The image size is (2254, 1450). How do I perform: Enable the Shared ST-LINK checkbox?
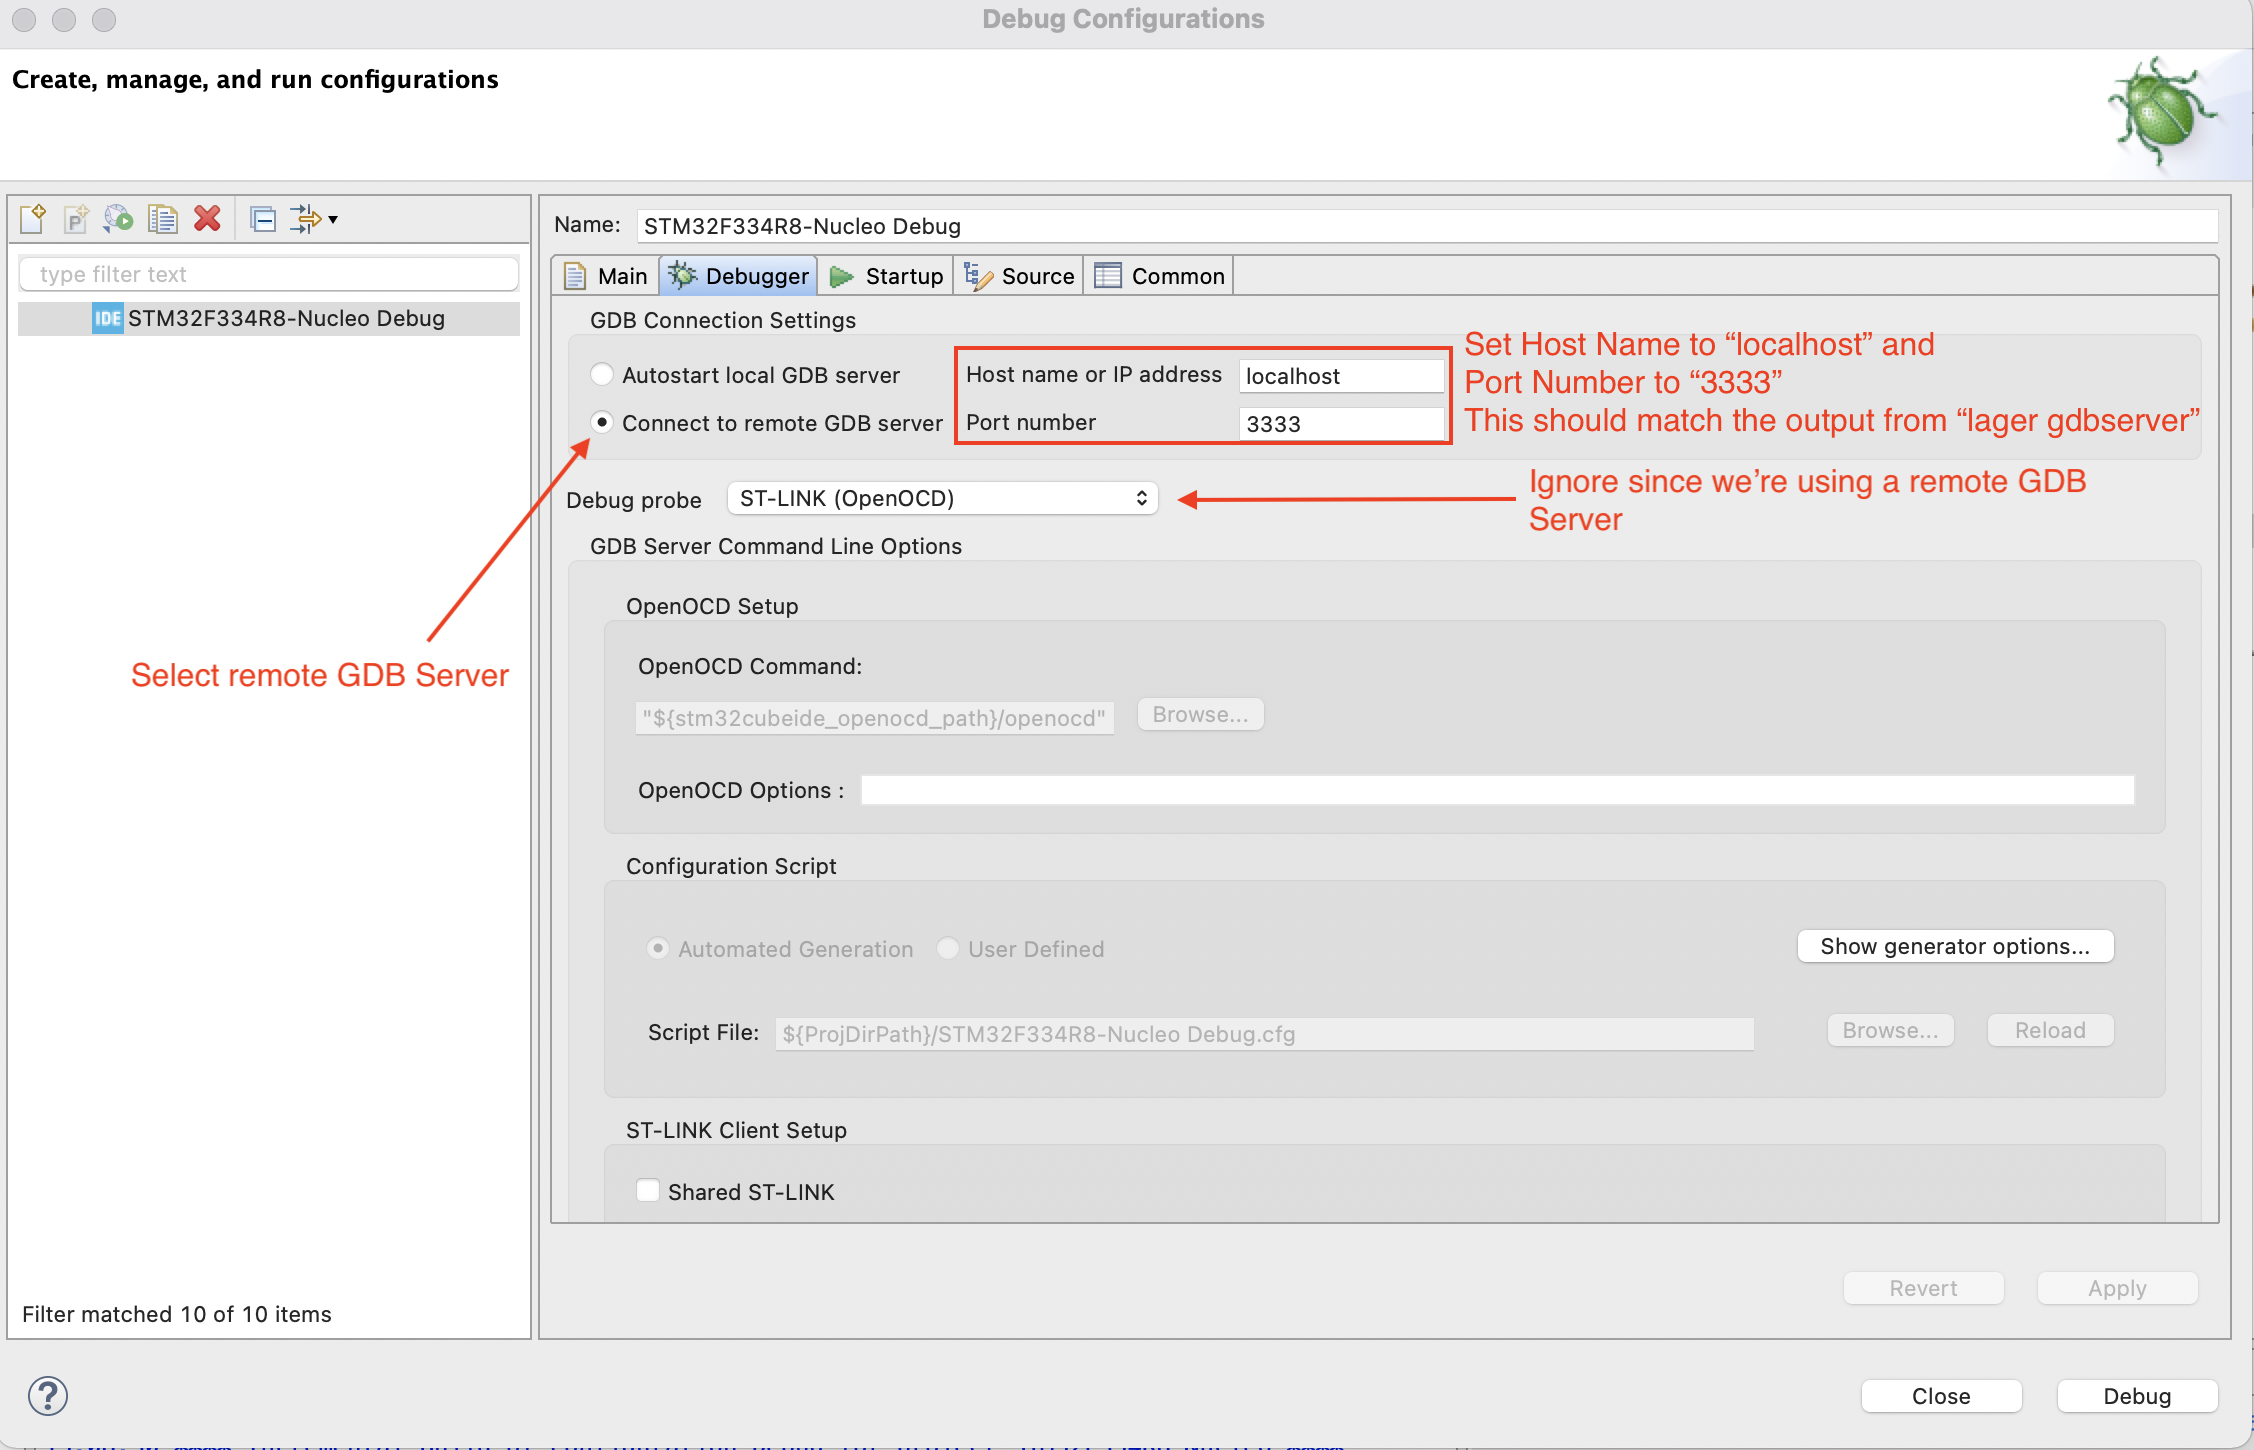click(x=648, y=1191)
